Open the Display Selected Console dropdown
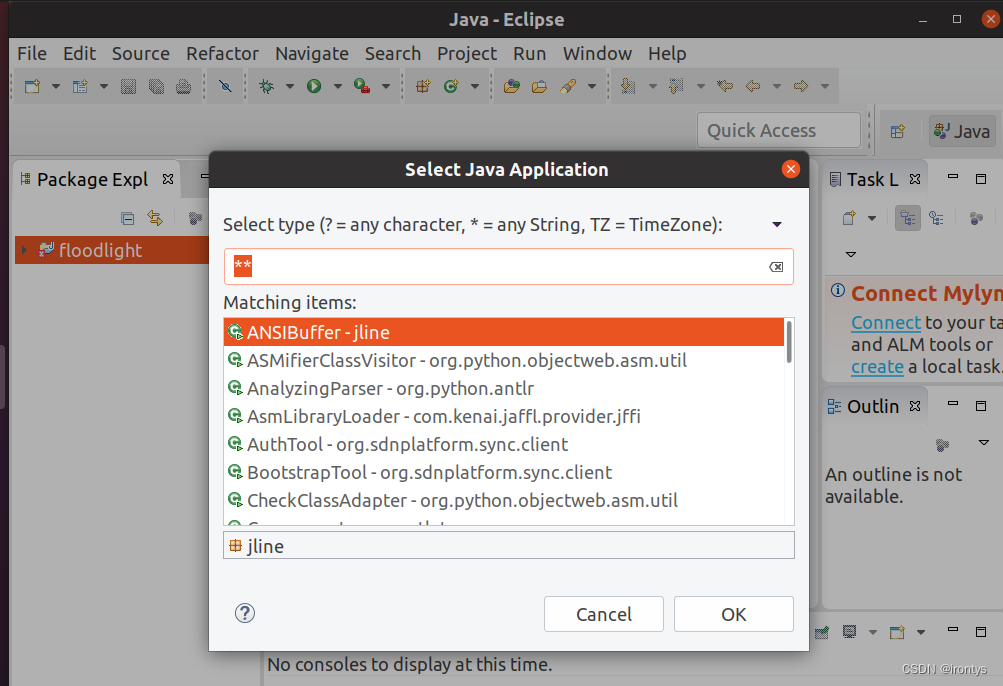 tap(873, 632)
